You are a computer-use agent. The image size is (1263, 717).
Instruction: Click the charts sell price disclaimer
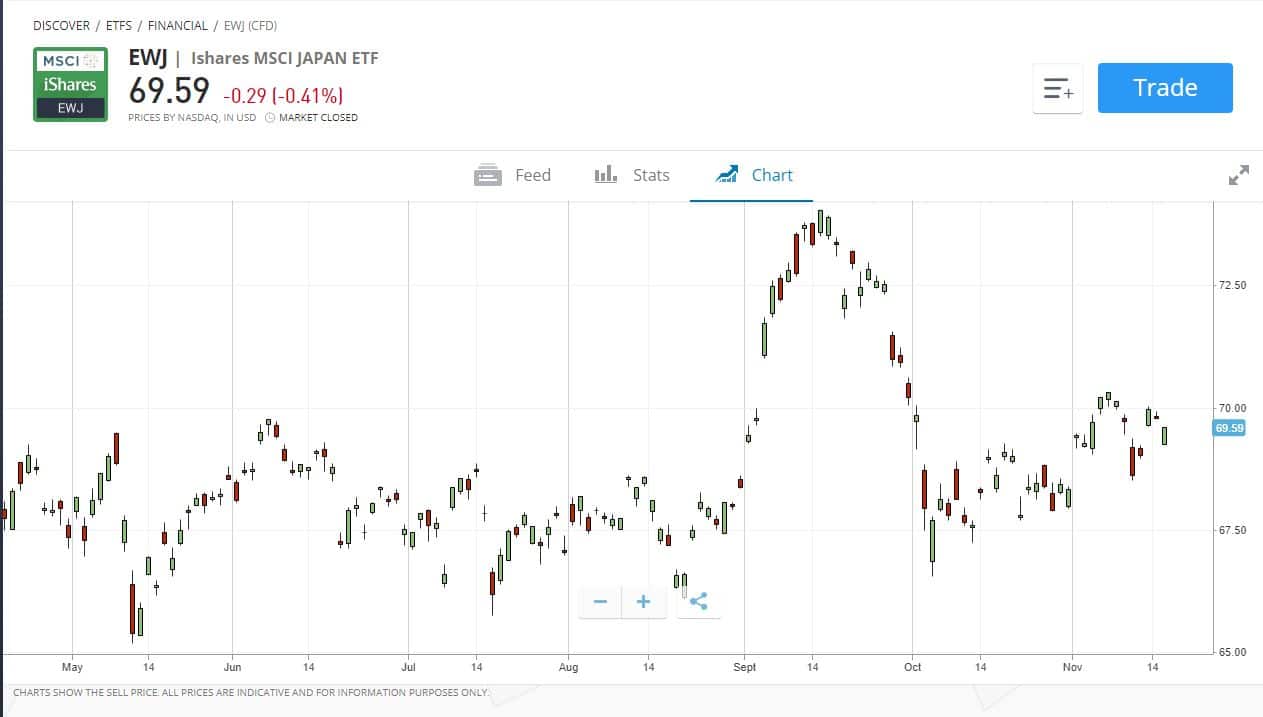pos(251,692)
